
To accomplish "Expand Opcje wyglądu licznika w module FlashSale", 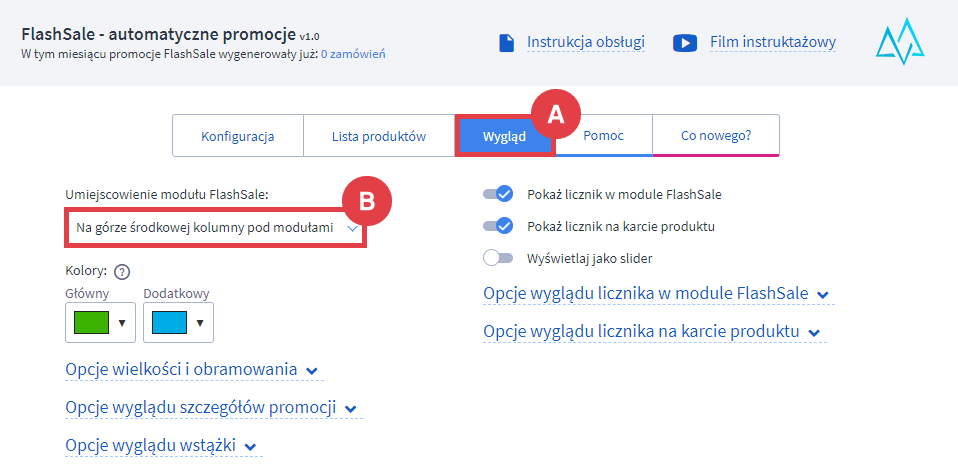I will [x=656, y=294].
